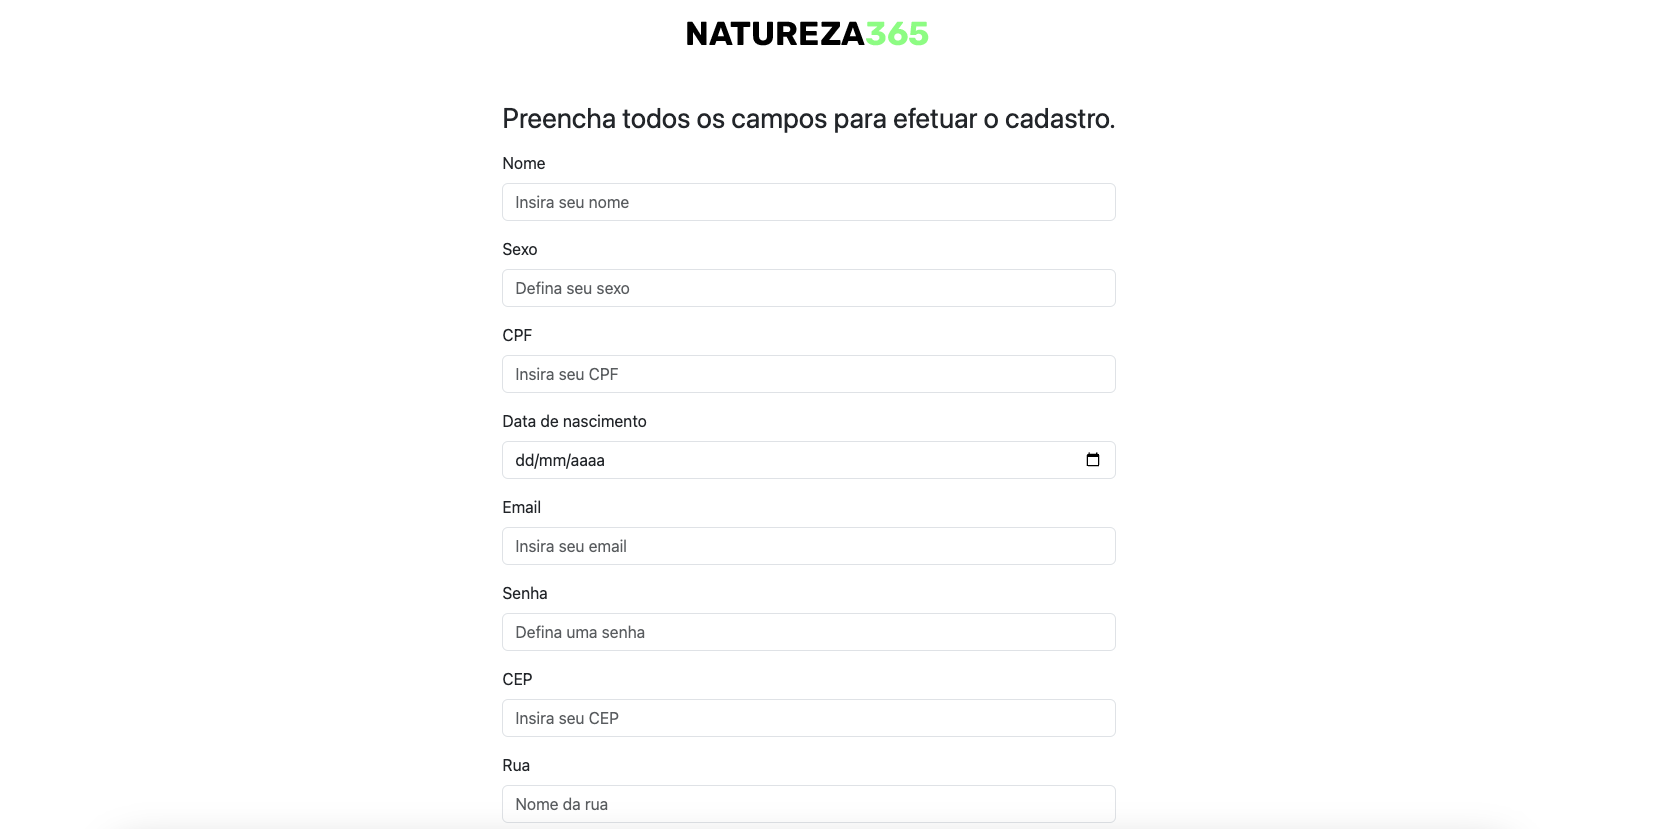This screenshot has height=829, width=1658.
Task: Click the 'Data de nascimento' label
Action: tap(574, 421)
